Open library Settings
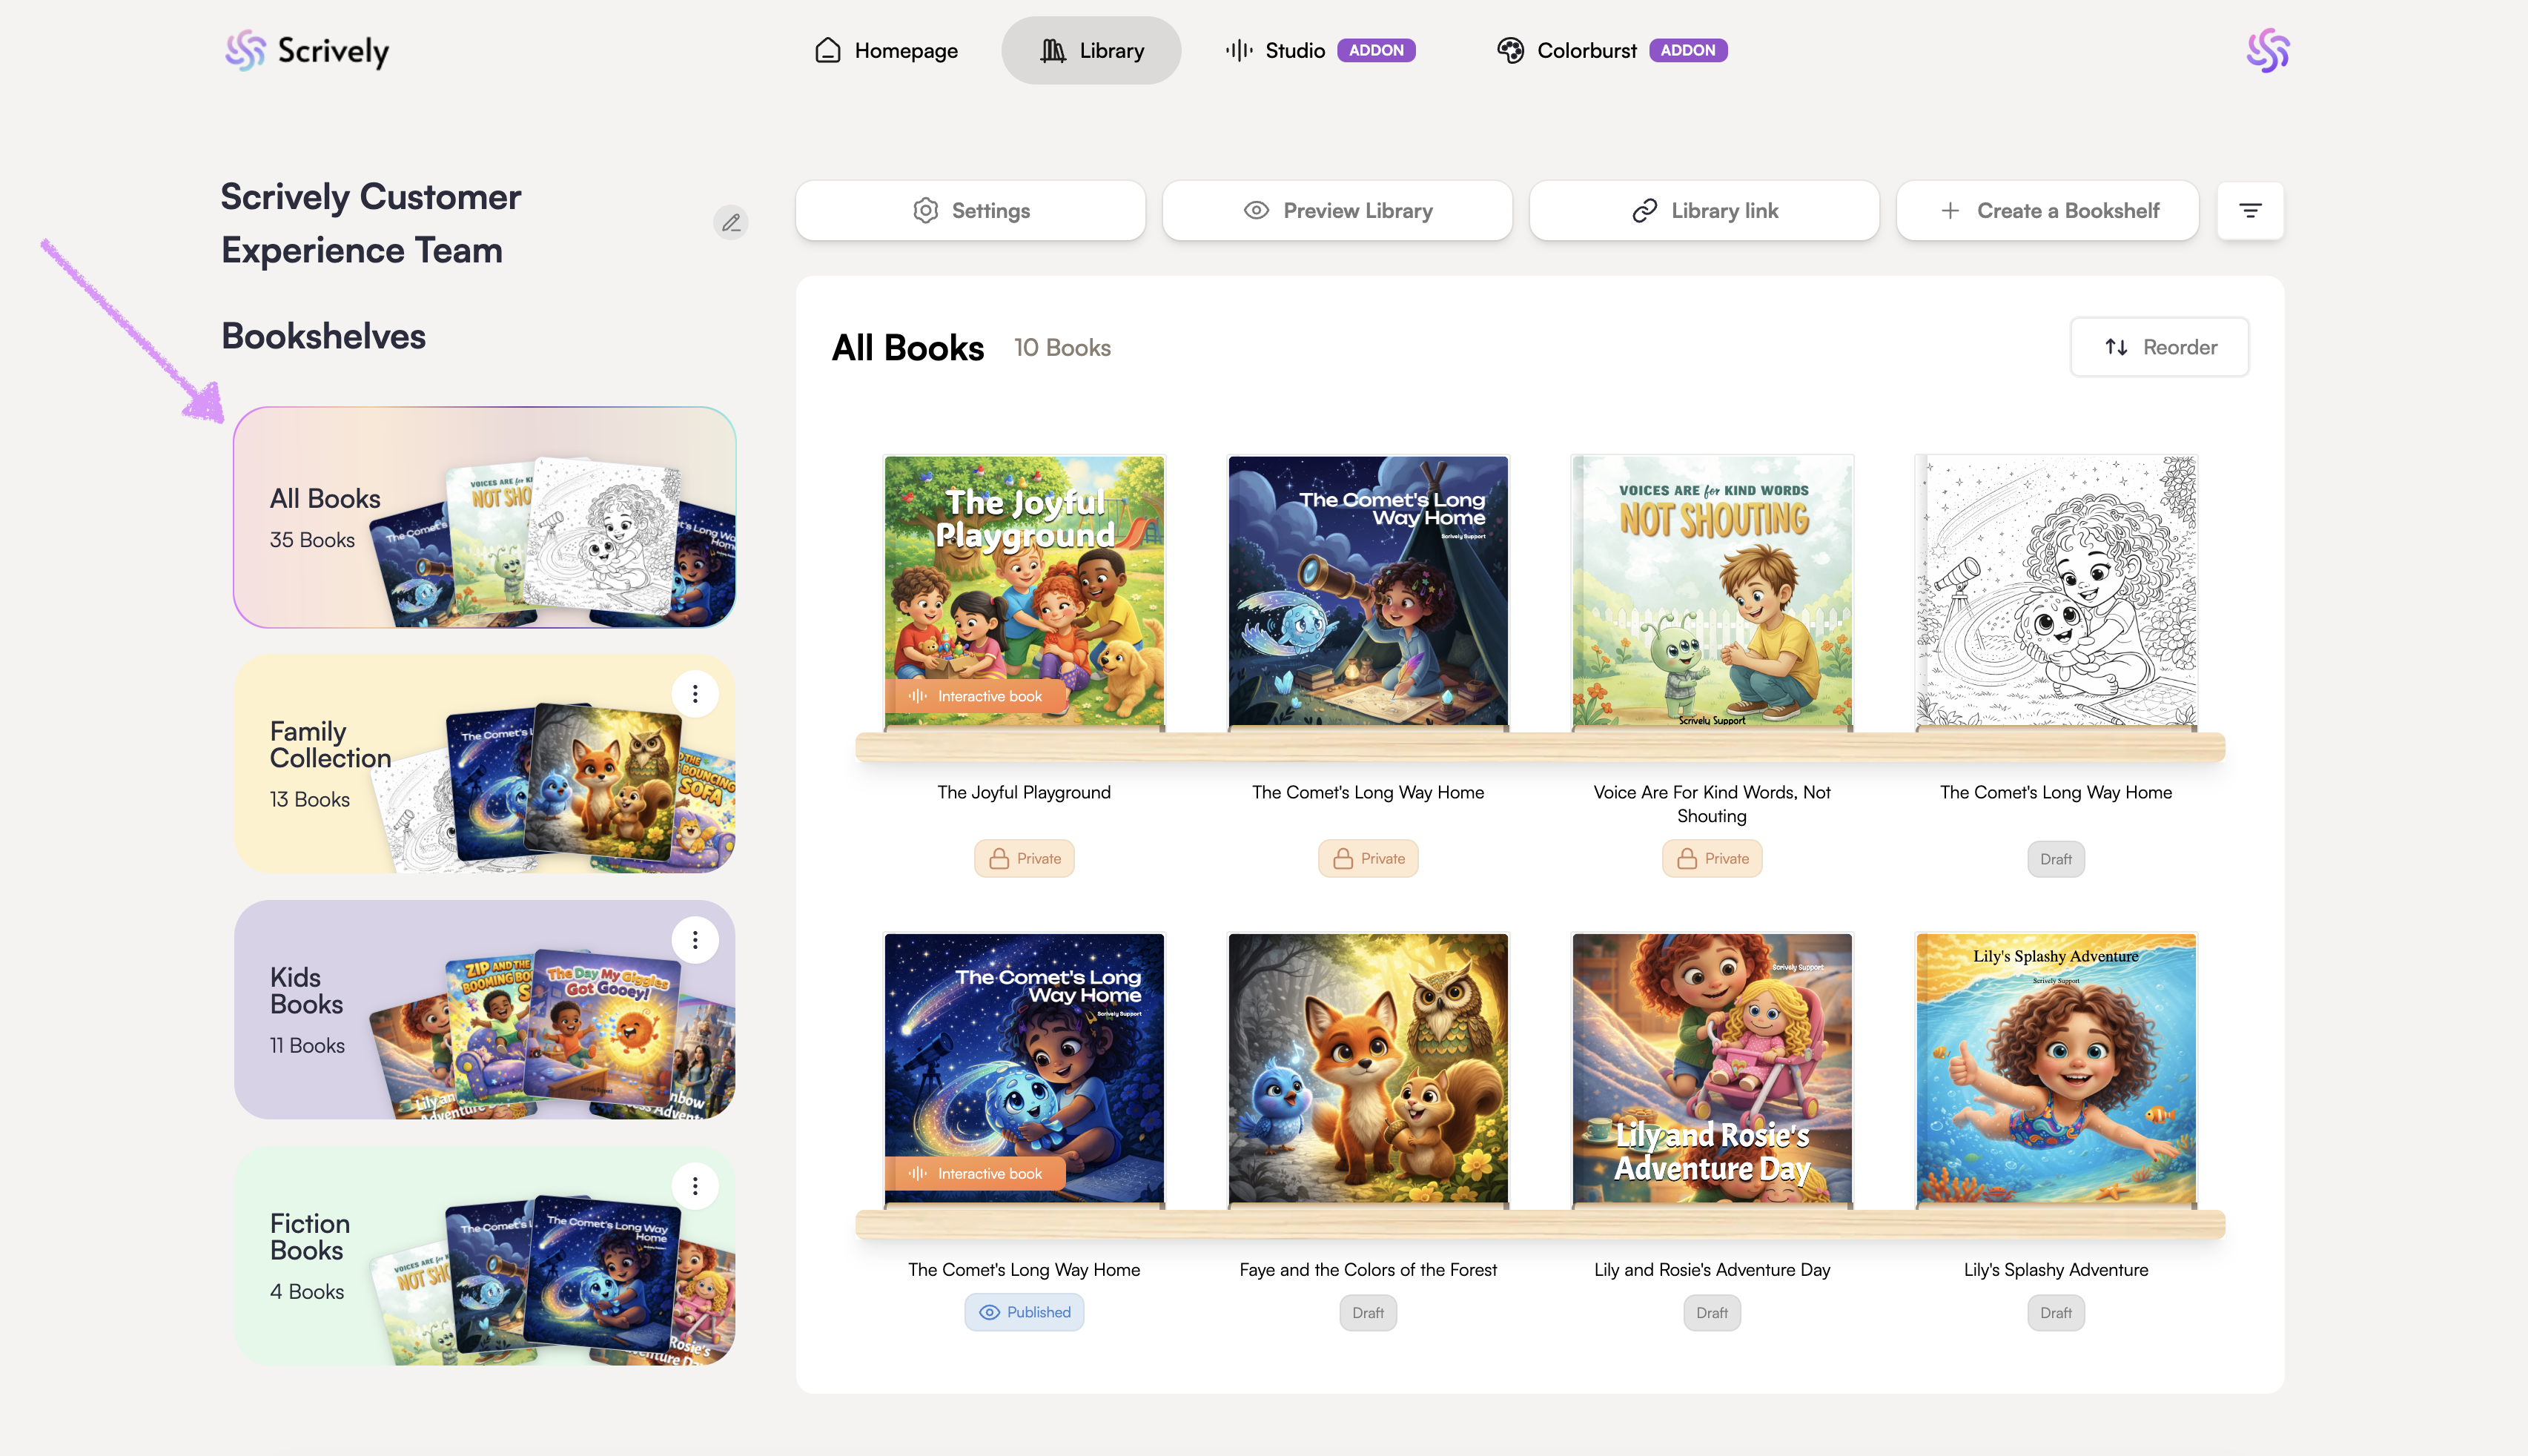Viewport: 2528px width, 1456px height. point(970,211)
